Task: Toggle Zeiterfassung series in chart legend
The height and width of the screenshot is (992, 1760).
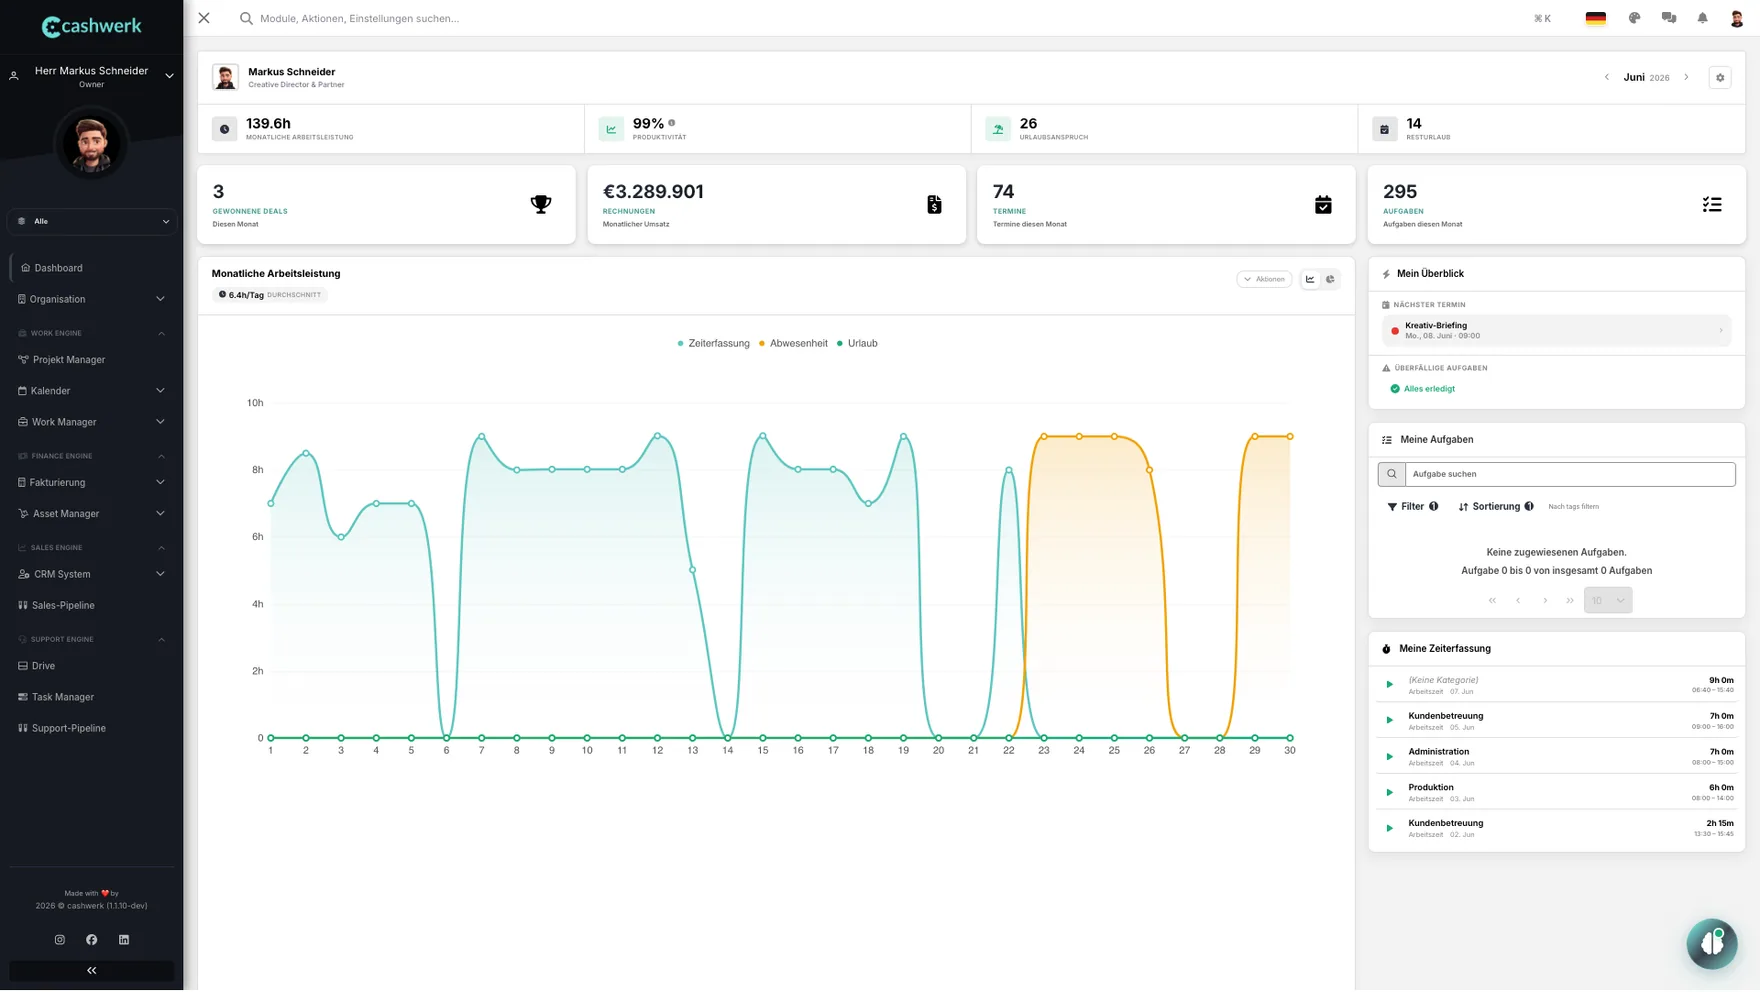Action: tap(713, 343)
